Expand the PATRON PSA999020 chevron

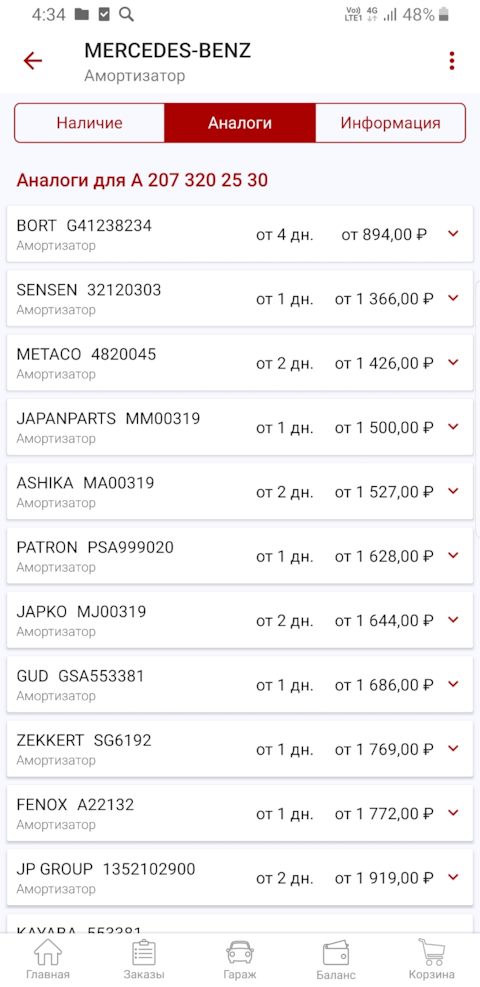(x=453, y=555)
